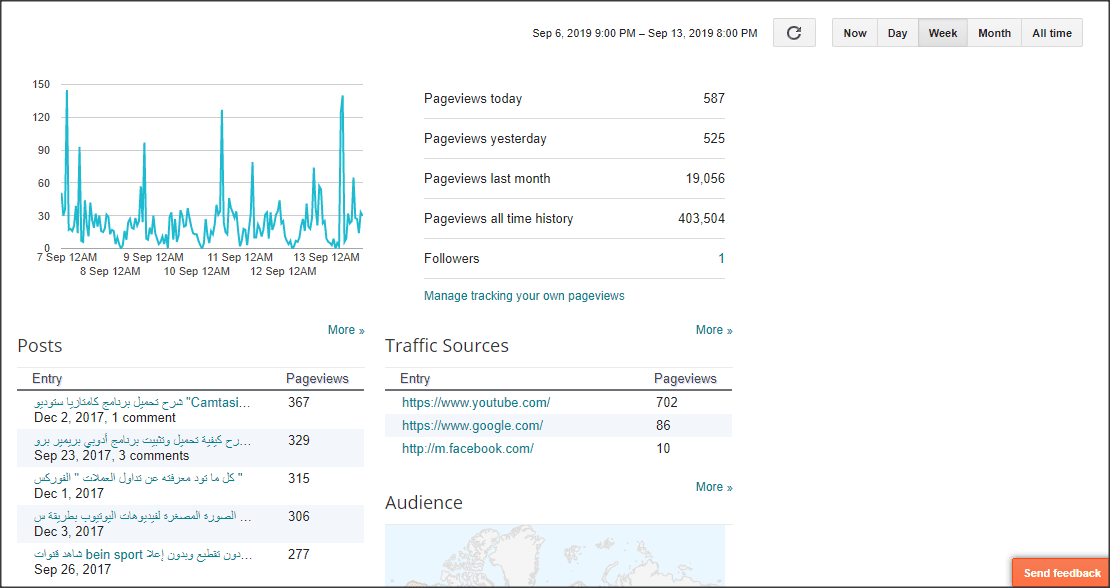Select the Day time range

[x=898, y=33]
